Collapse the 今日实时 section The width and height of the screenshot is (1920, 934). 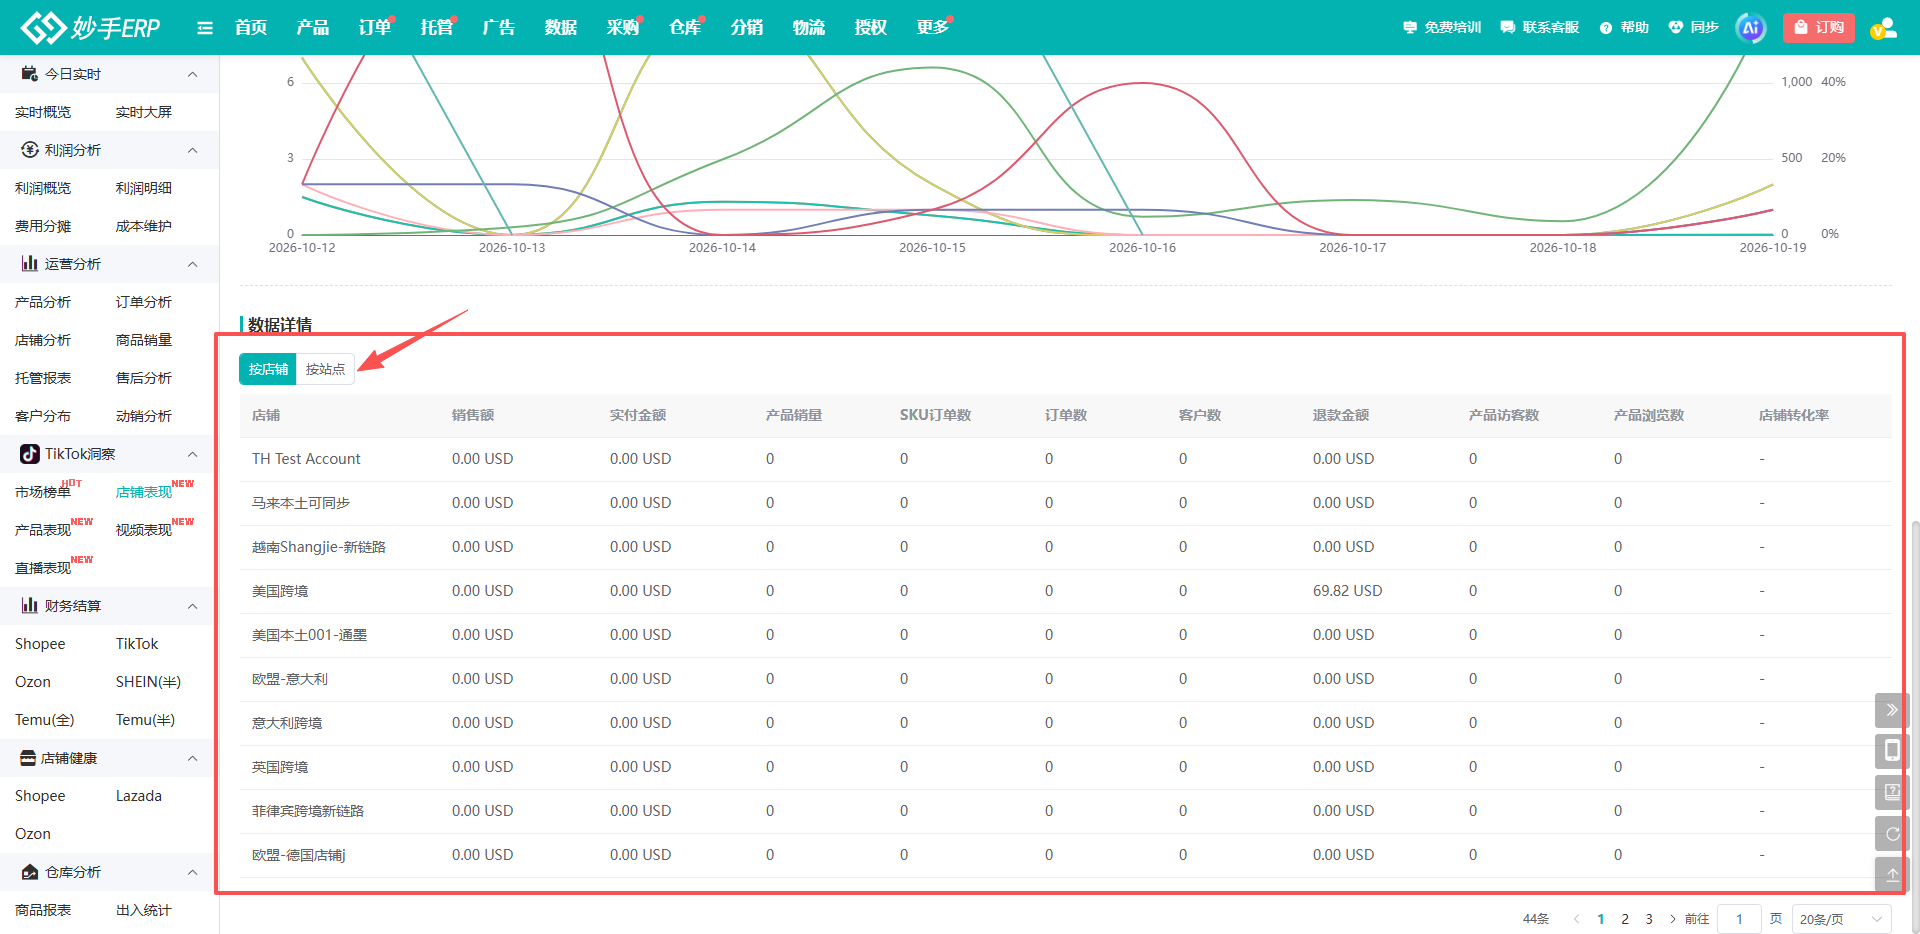[192, 74]
